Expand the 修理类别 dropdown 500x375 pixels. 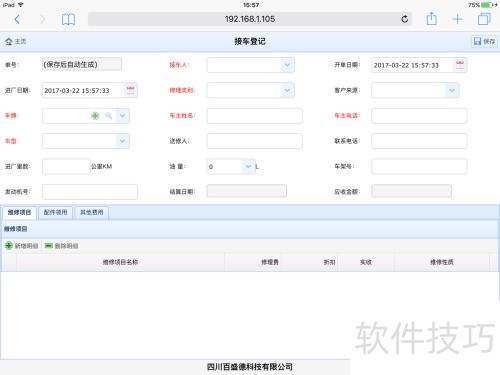(x=287, y=90)
